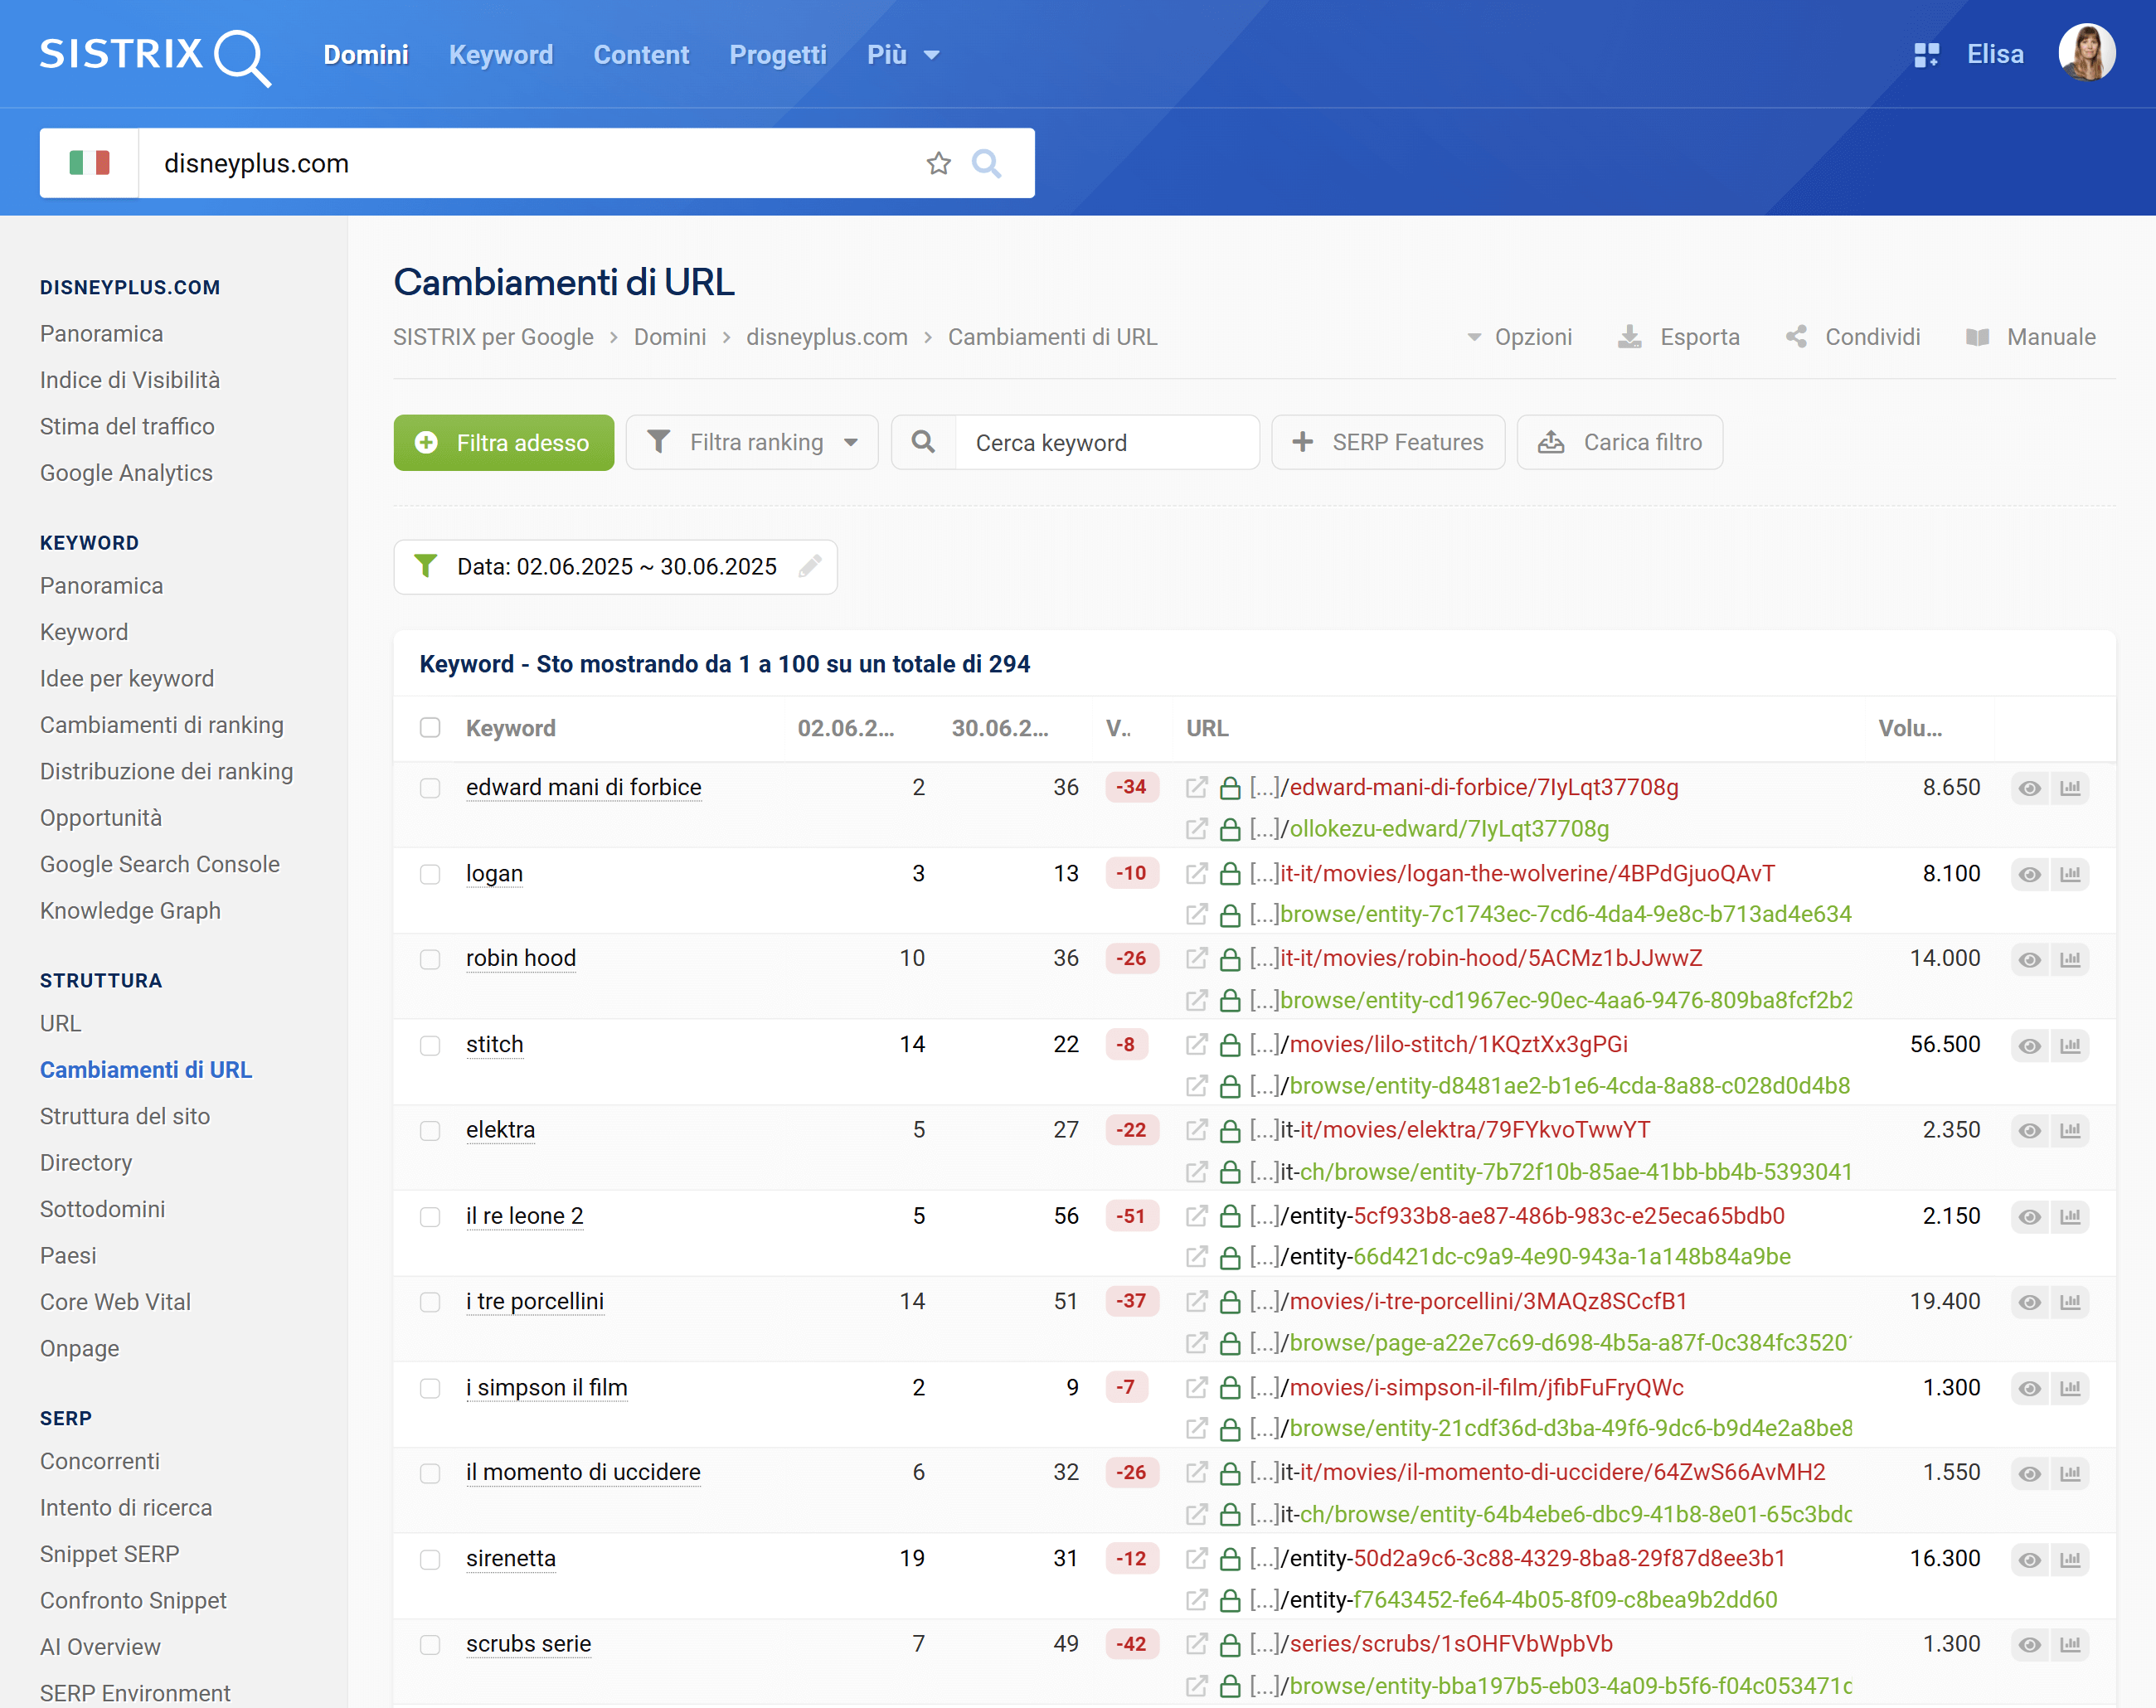
Task: Open external link icon for edward-mani-di-forbice URL
Action: click(x=1196, y=788)
